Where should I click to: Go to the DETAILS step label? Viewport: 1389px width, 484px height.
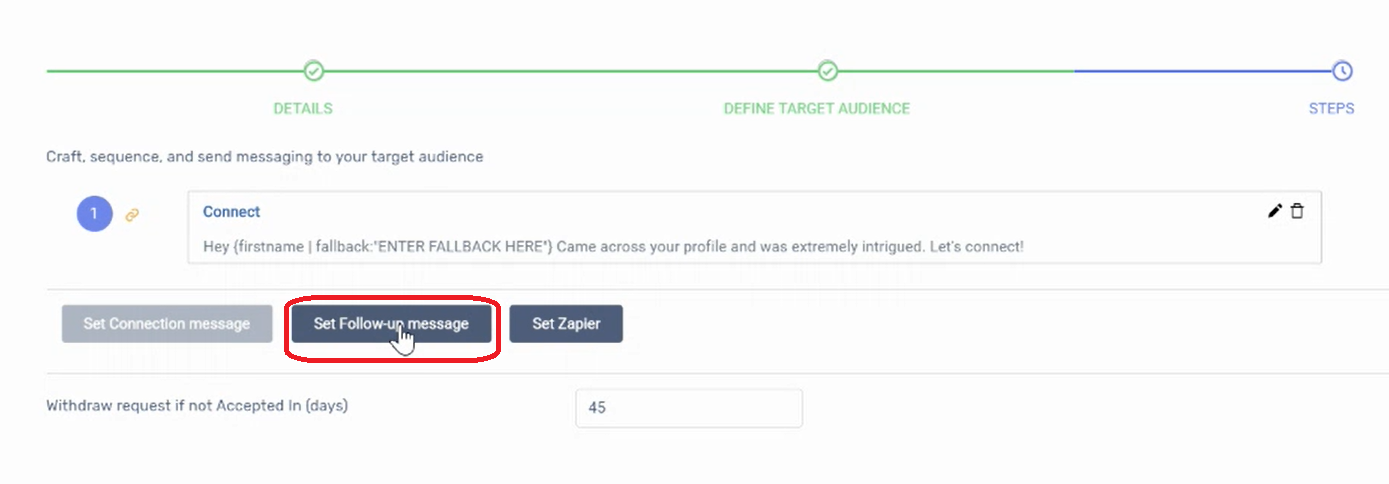pos(303,108)
